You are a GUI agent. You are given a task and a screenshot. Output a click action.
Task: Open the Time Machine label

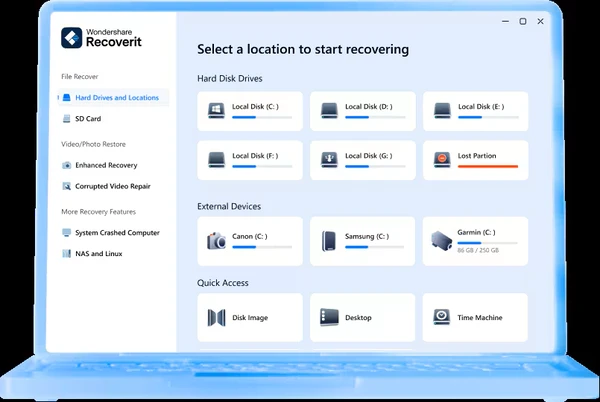point(480,317)
